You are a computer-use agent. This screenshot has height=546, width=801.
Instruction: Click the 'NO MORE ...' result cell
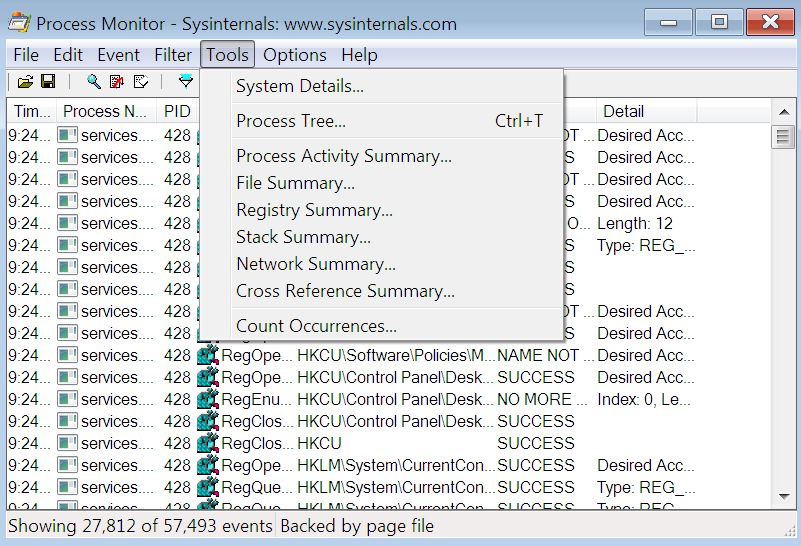(x=542, y=399)
